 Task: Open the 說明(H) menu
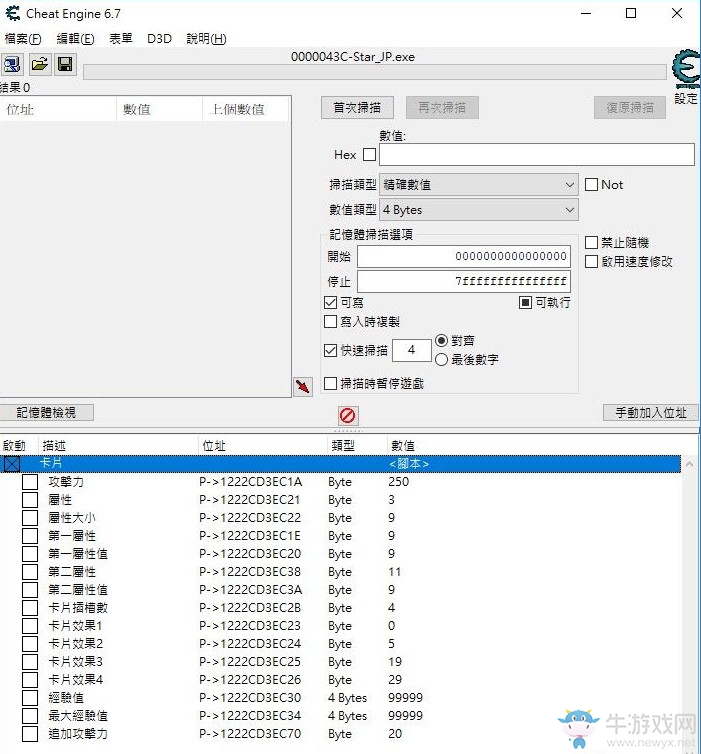point(206,38)
